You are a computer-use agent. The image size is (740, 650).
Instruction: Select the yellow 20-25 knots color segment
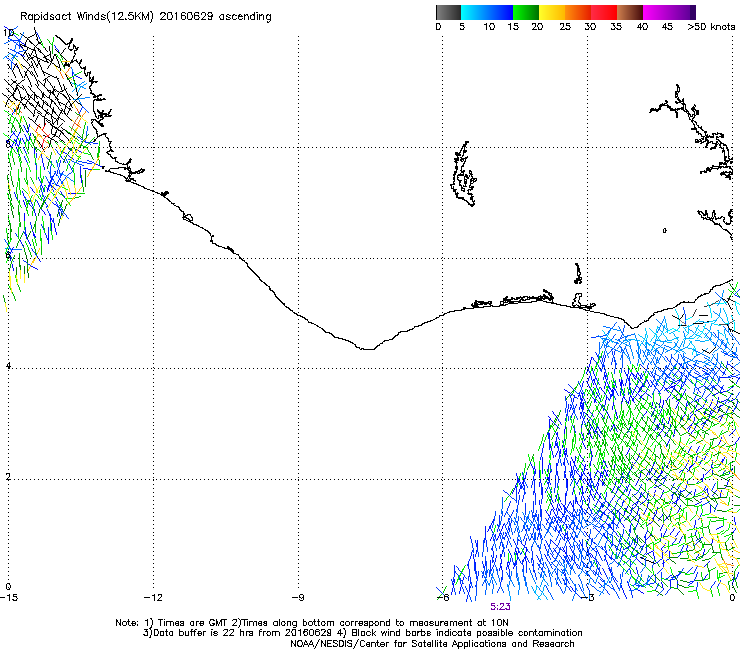pyautogui.click(x=552, y=12)
